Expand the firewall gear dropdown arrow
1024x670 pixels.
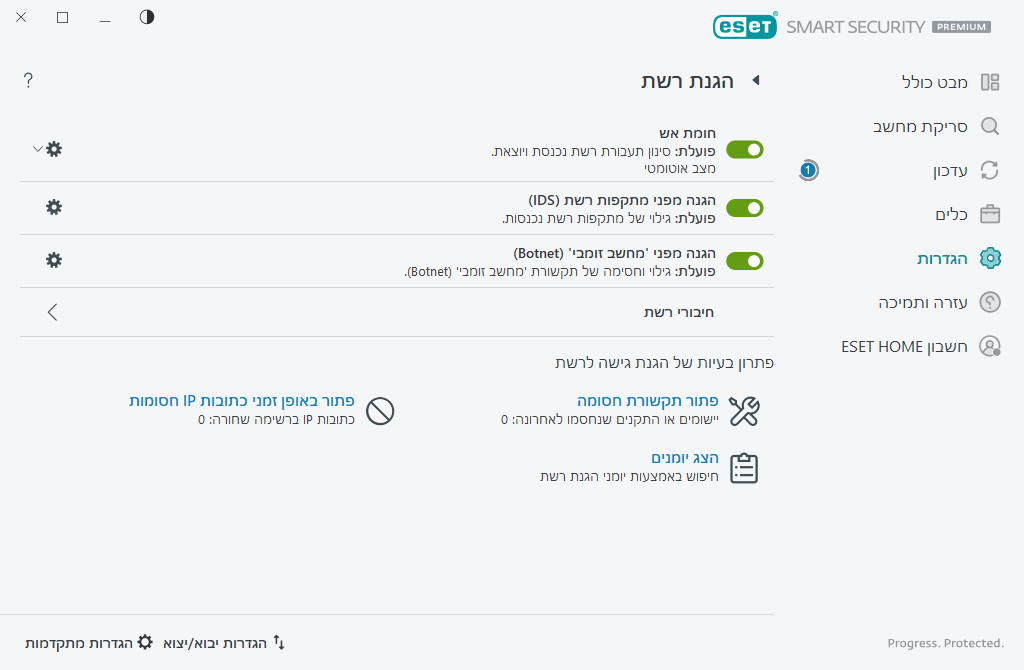37,149
